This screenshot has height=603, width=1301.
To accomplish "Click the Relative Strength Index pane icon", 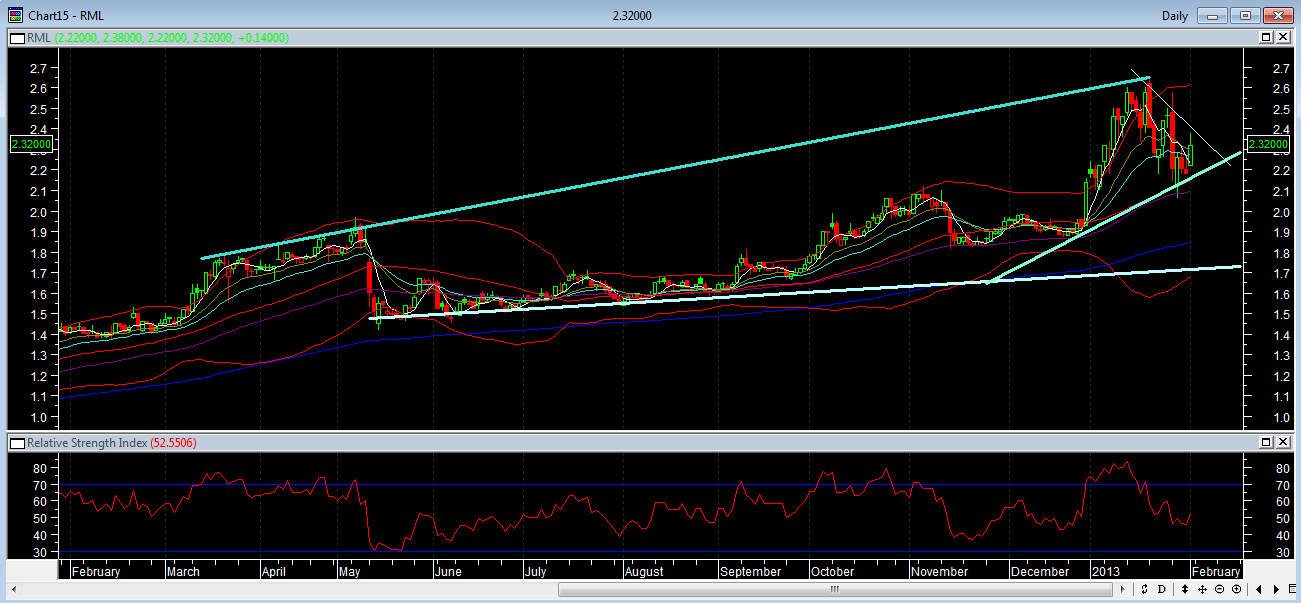I will coord(17,441).
